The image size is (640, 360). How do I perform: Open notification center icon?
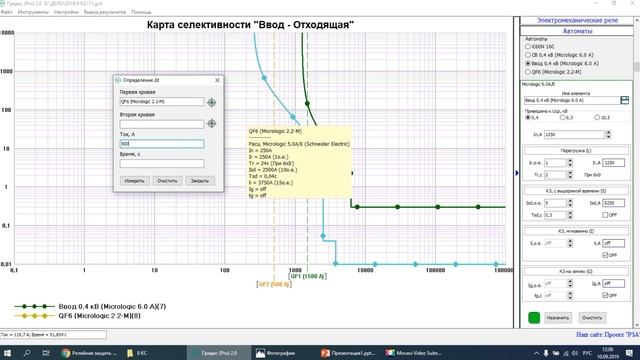(x=629, y=353)
